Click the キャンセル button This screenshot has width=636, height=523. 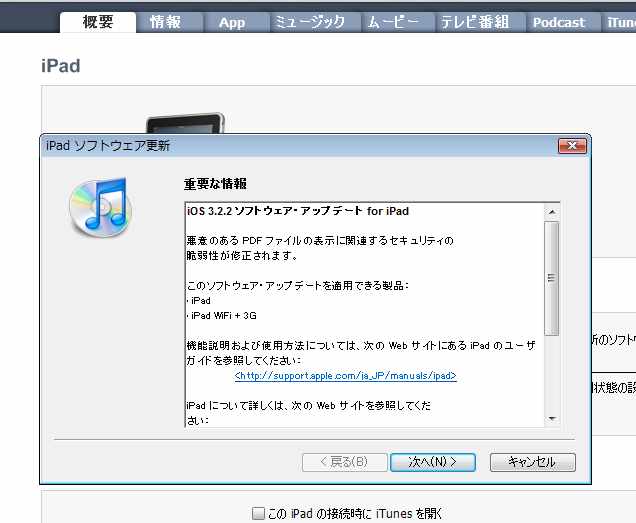pyautogui.click(x=533, y=462)
